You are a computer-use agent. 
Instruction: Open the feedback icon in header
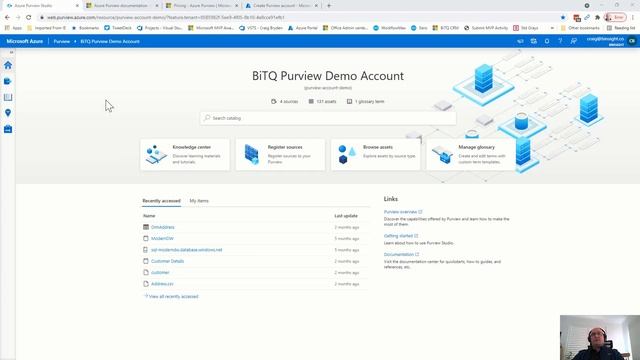pyautogui.click(x=573, y=41)
